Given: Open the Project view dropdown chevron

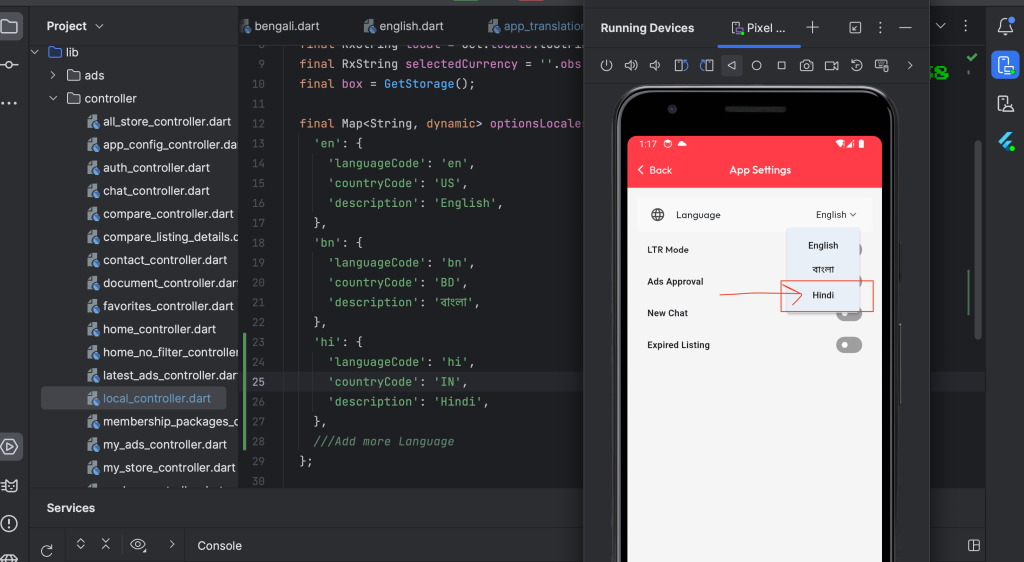Looking at the screenshot, I should [x=99, y=26].
